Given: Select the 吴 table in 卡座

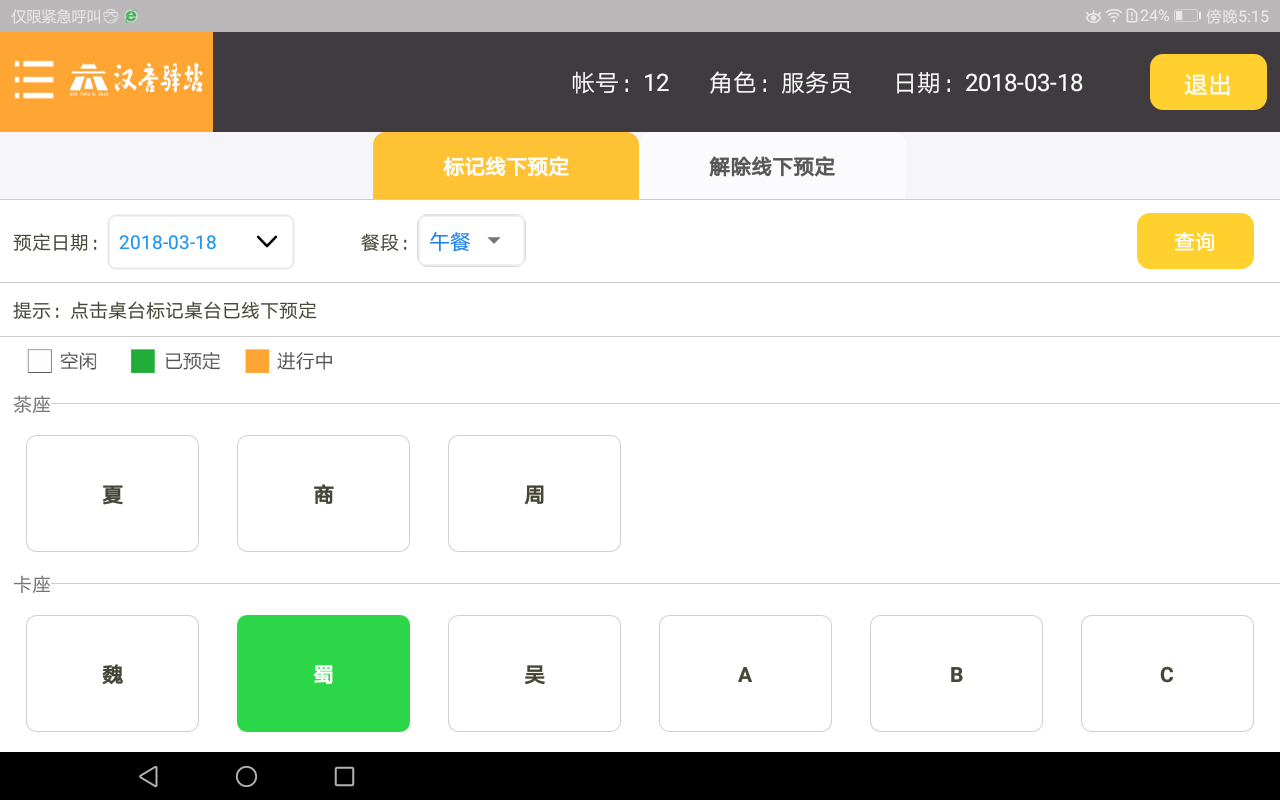Looking at the screenshot, I should pos(534,673).
